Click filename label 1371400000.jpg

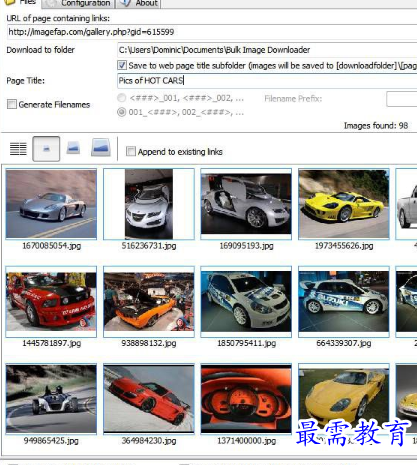pos(247,441)
